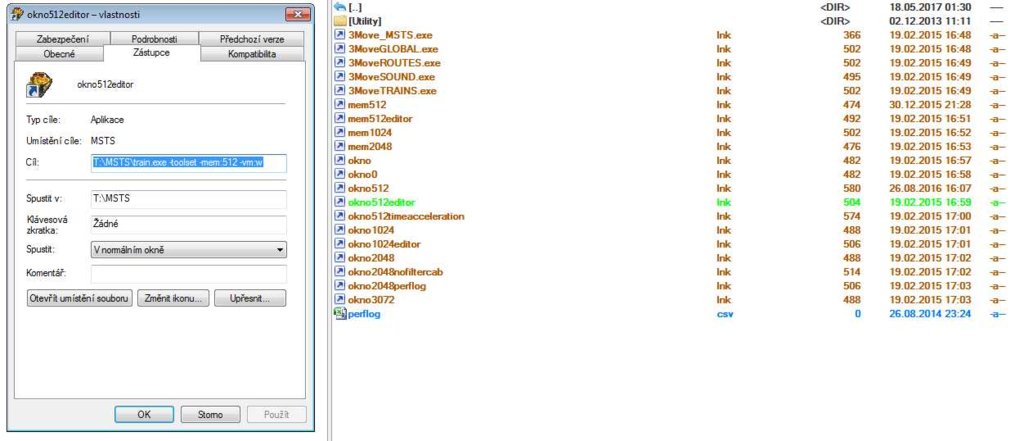Click the Komentář text field
The height and width of the screenshot is (441, 1024).
188,274
